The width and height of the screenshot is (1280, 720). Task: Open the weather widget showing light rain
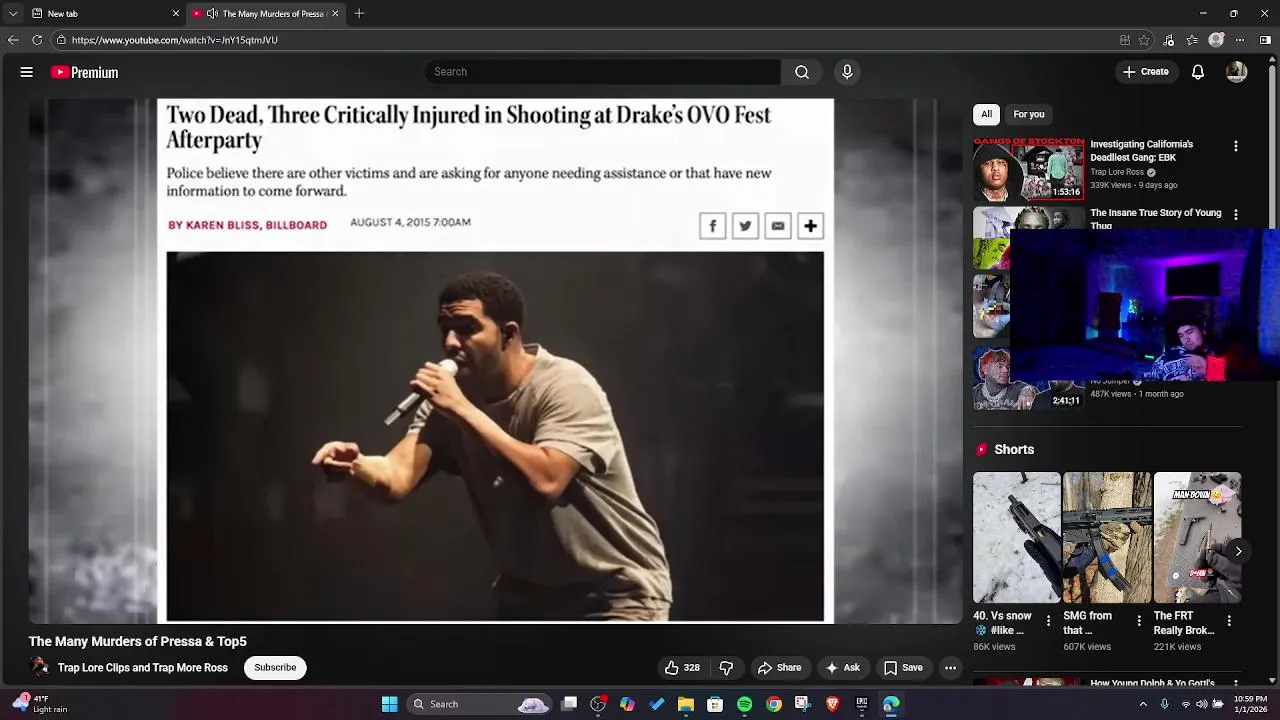(x=38, y=704)
